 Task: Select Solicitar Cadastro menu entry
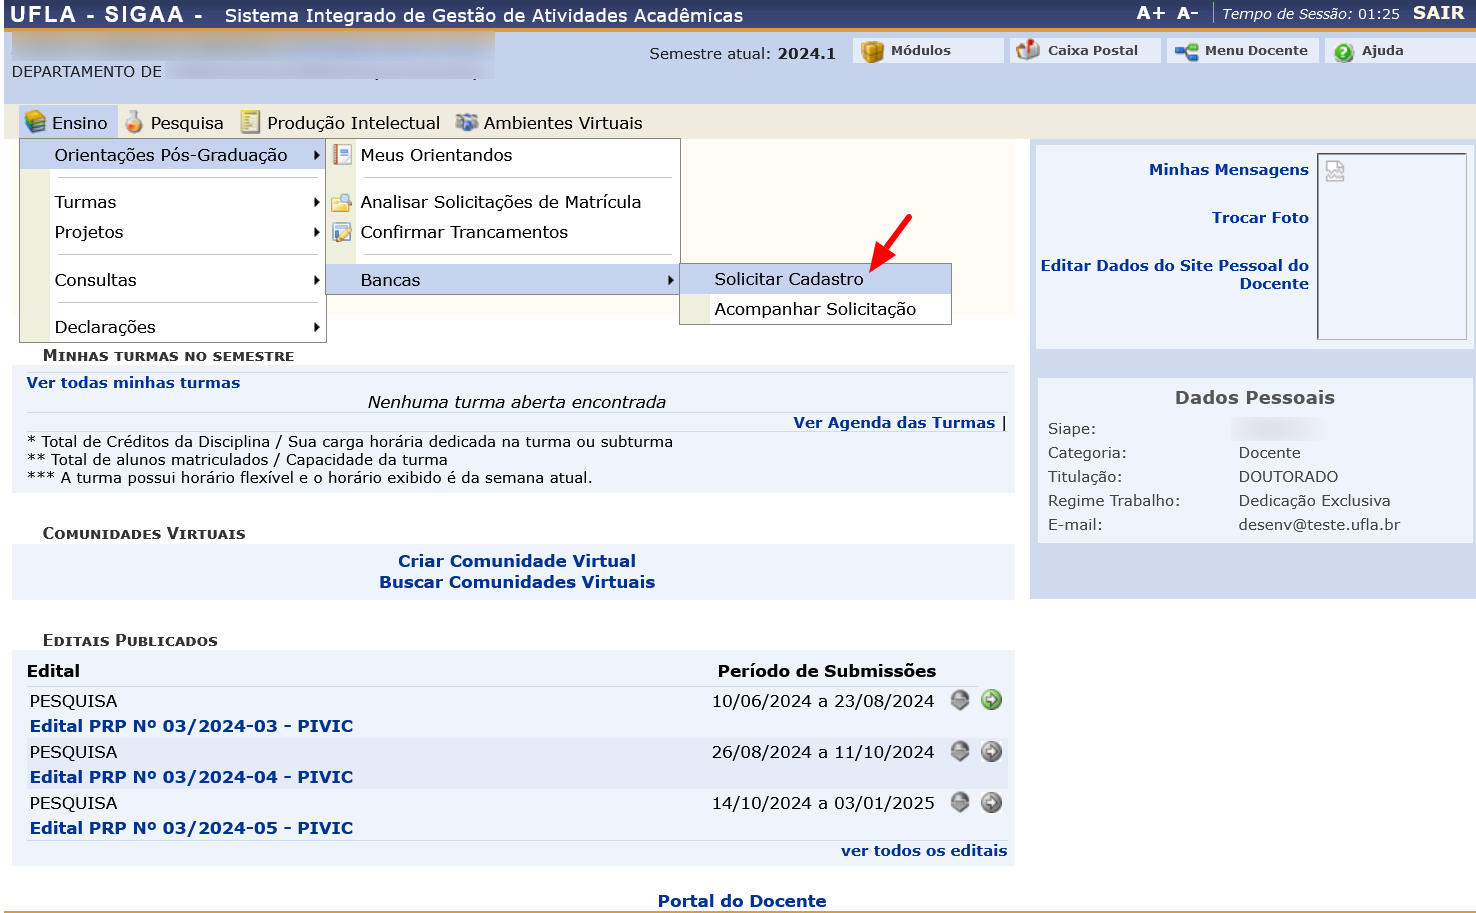point(815,279)
